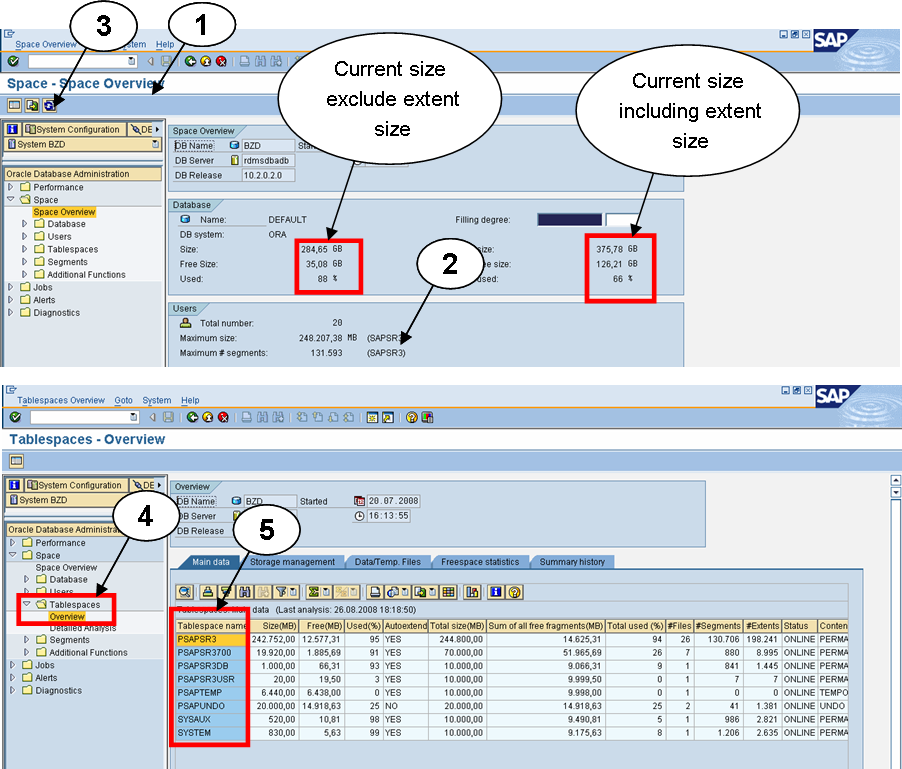
Task: Click Change layout grid icon in table toolbar
Action: pyautogui.click(x=449, y=592)
